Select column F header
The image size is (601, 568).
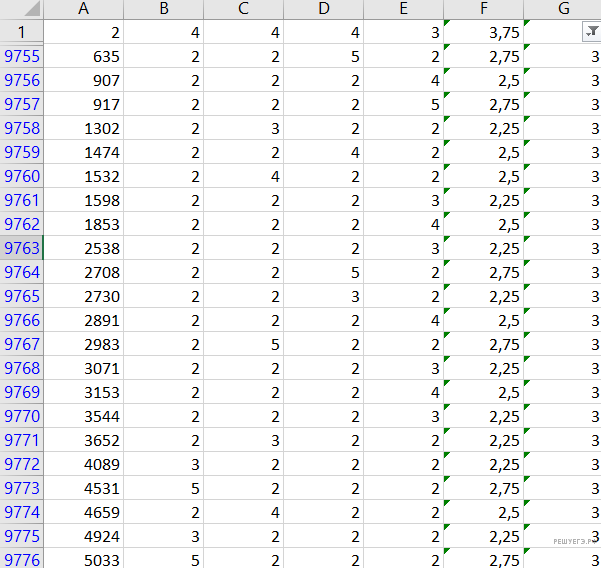483,10
